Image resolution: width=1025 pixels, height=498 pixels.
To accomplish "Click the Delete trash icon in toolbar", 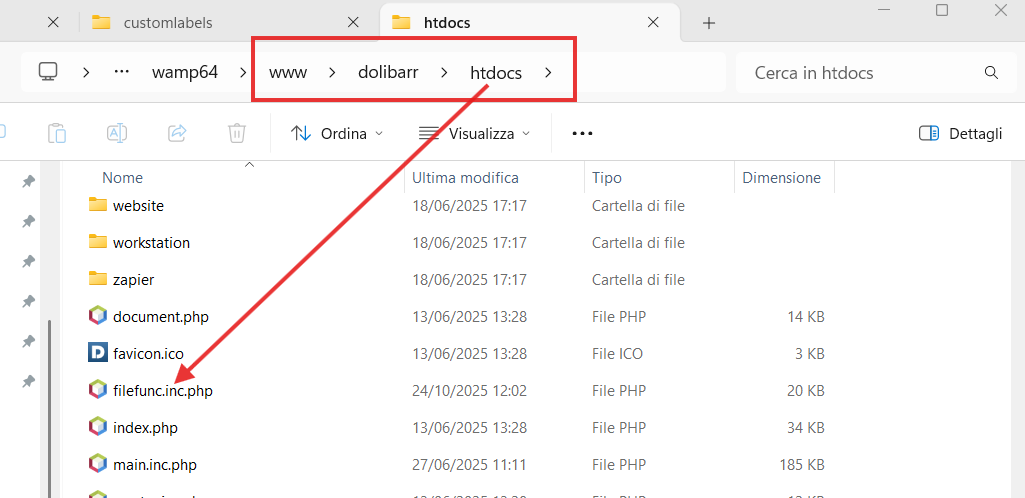I will coord(236,133).
